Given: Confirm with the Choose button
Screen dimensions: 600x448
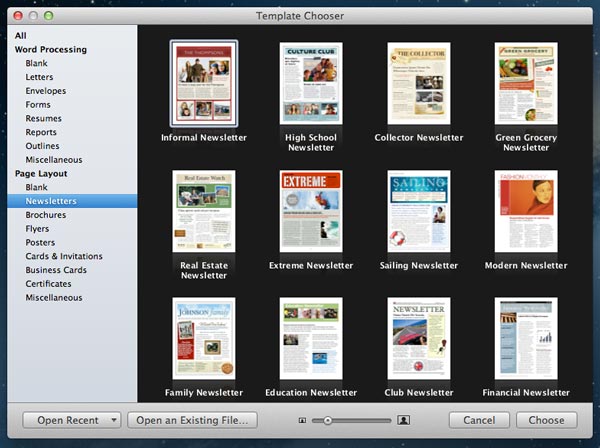Looking at the screenshot, I should click(547, 421).
